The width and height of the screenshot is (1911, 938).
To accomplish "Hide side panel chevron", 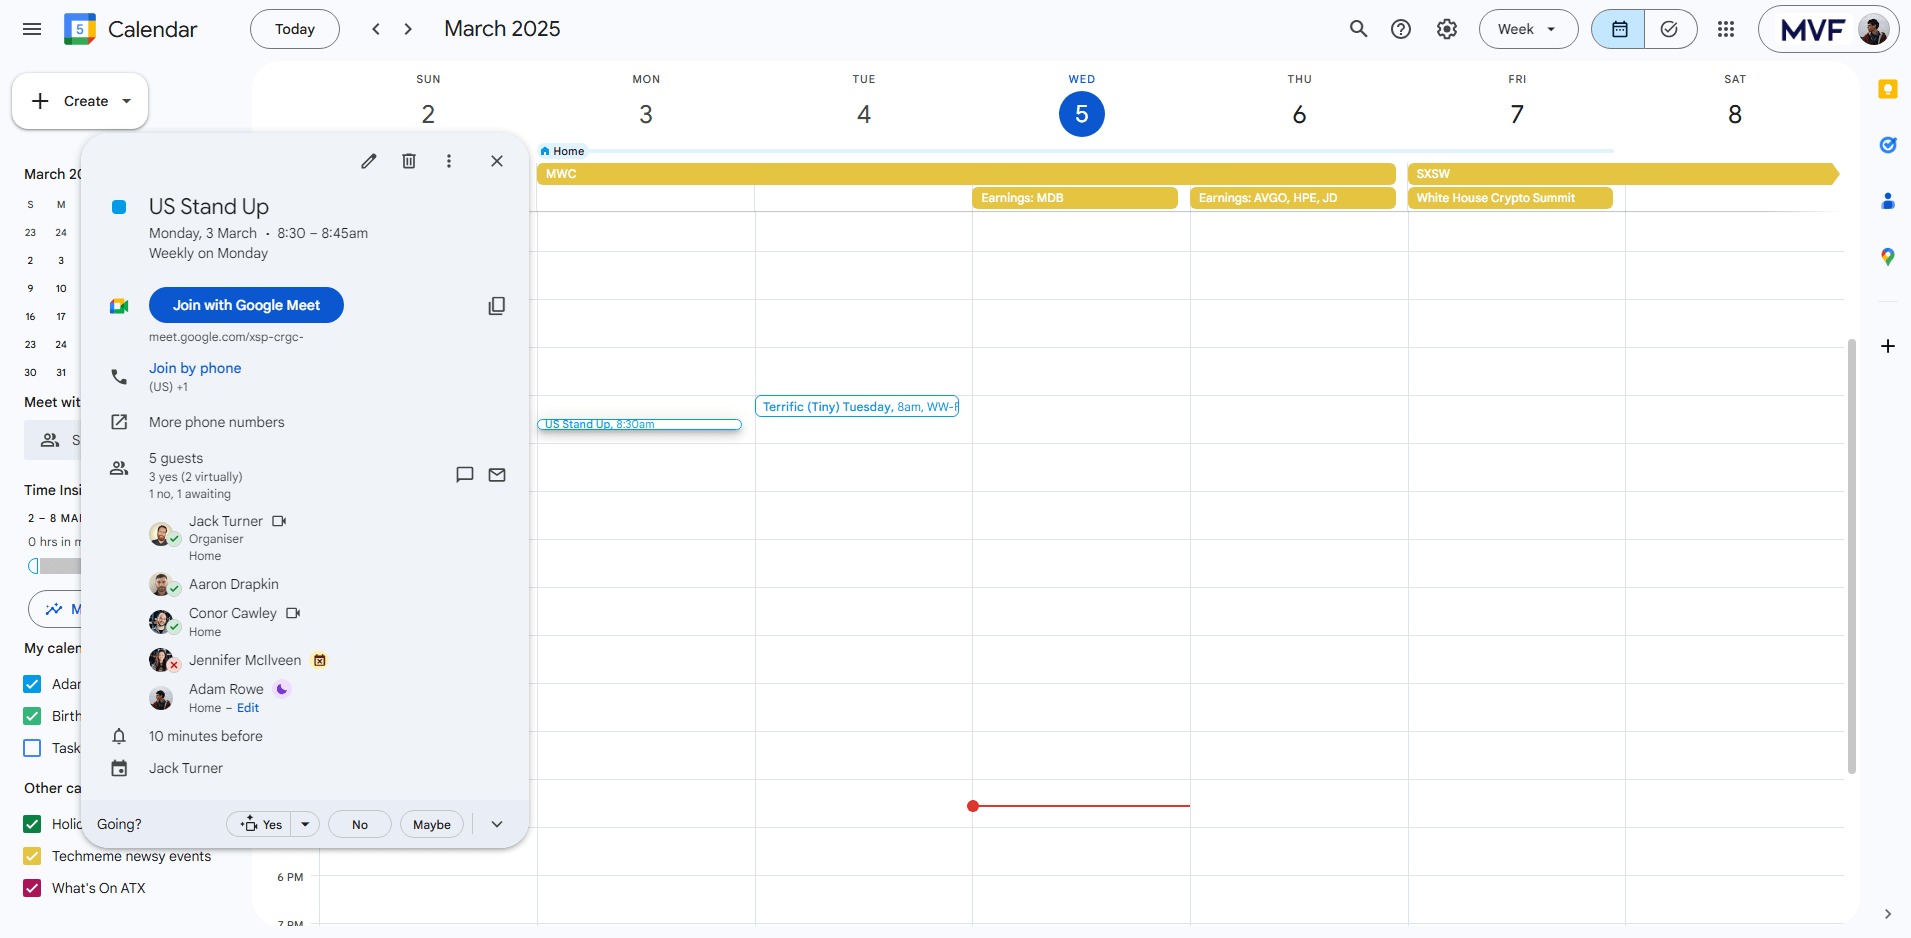I will pyautogui.click(x=1888, y=914).
